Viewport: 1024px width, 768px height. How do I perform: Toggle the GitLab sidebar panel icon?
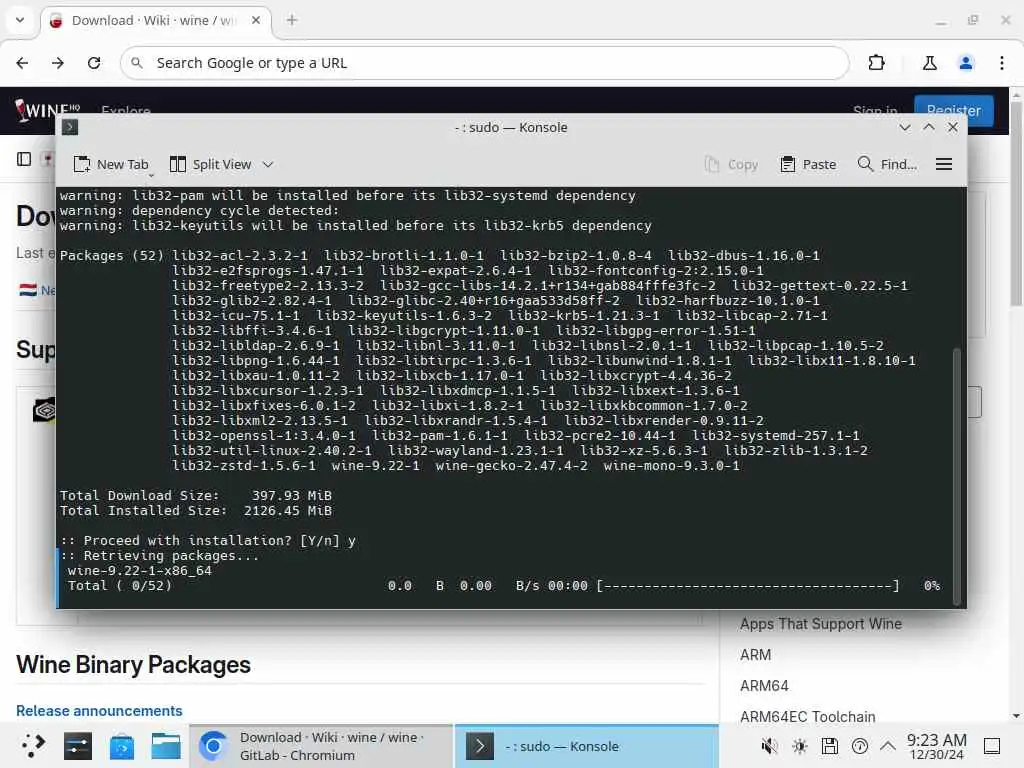coord(24,159)
